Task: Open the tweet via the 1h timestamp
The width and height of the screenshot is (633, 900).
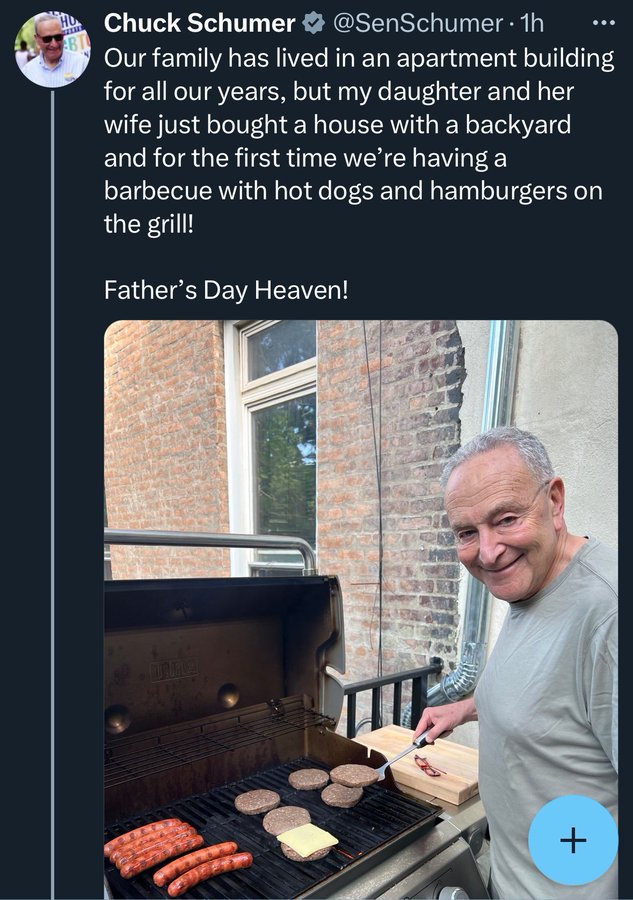Action: tap(531, 24)
